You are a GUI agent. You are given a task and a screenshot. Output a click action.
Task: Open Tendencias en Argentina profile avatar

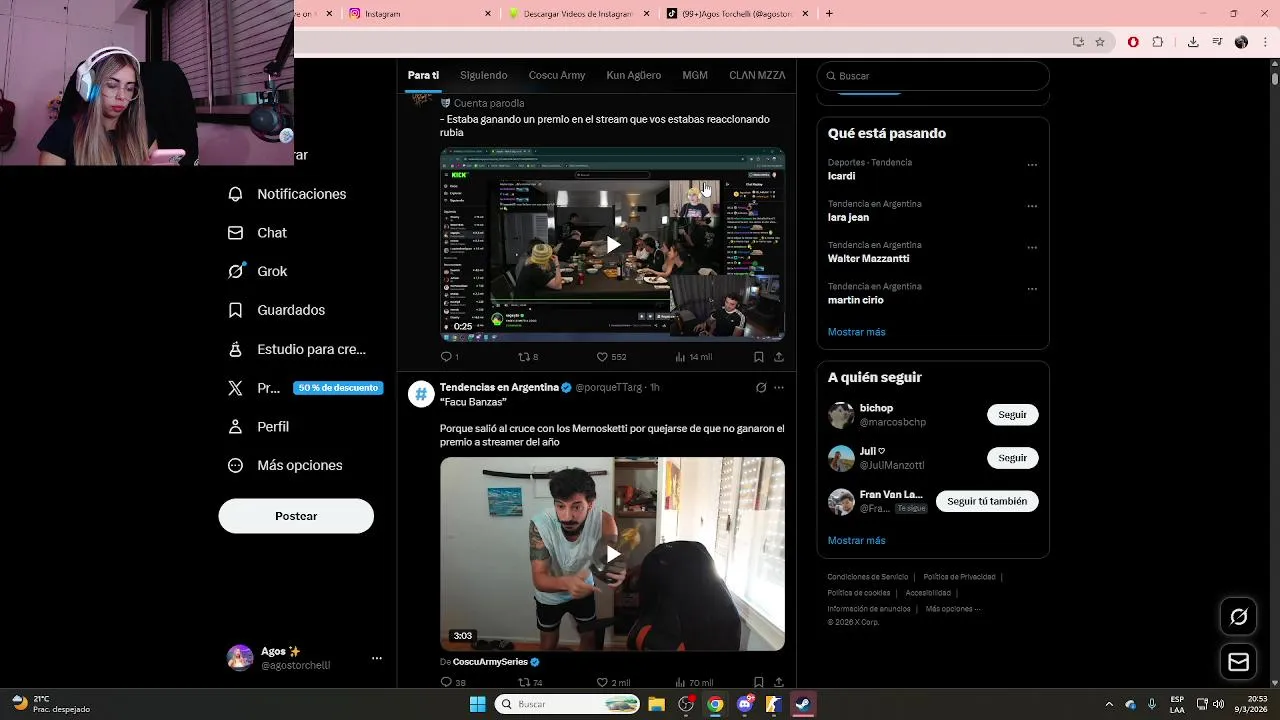point(420,394)
